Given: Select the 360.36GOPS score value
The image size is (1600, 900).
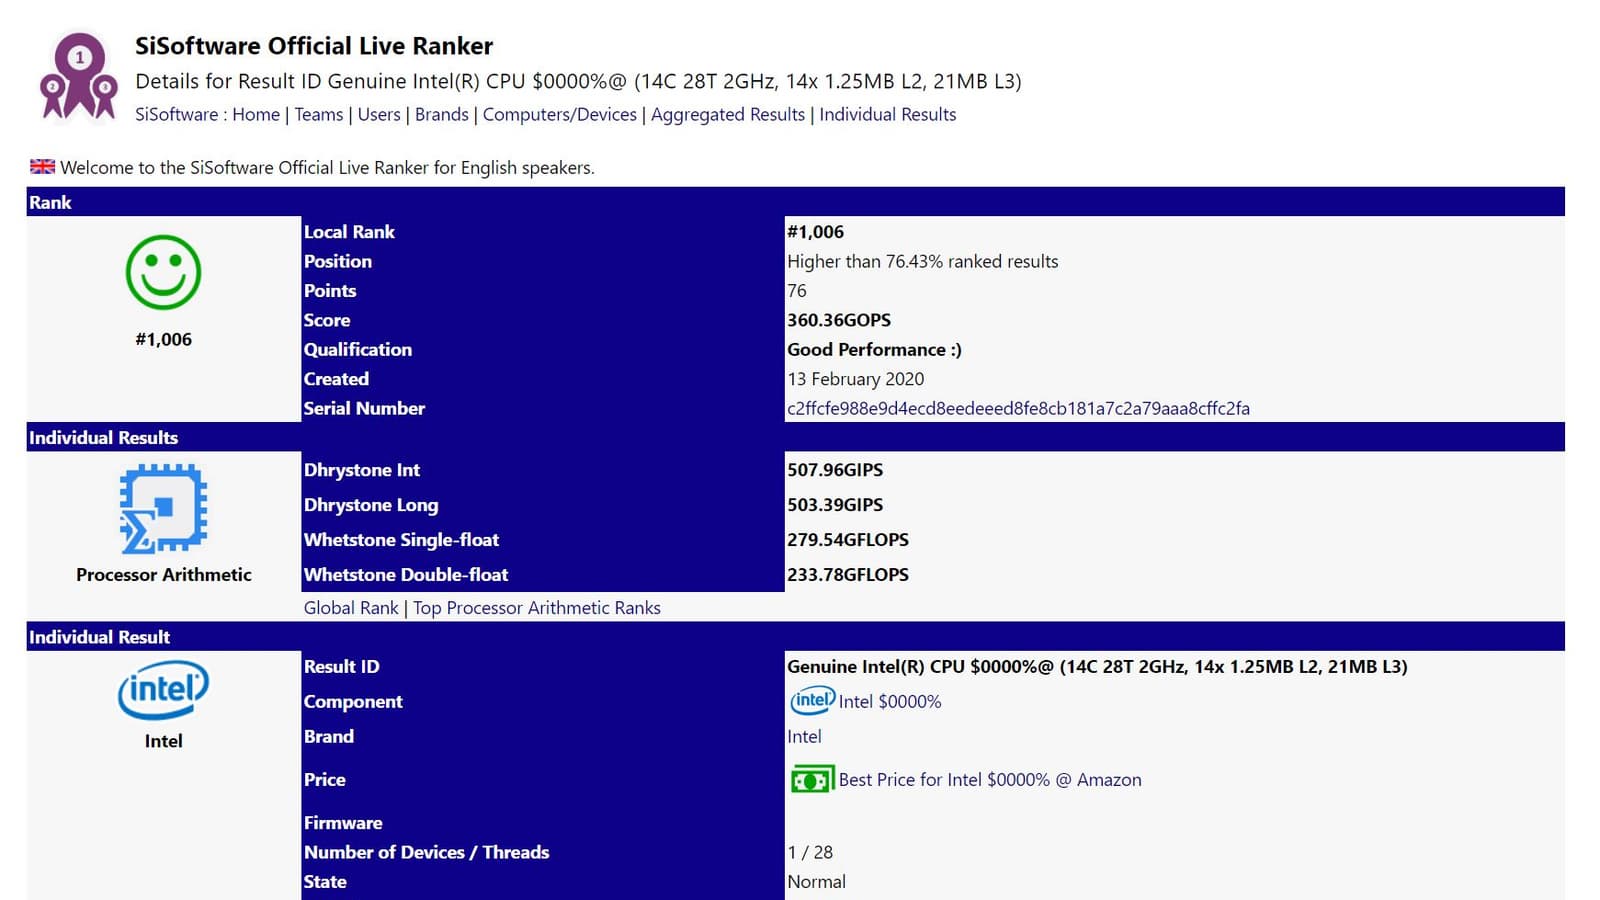Looking at the screenshot, I should tap(839, 320).
